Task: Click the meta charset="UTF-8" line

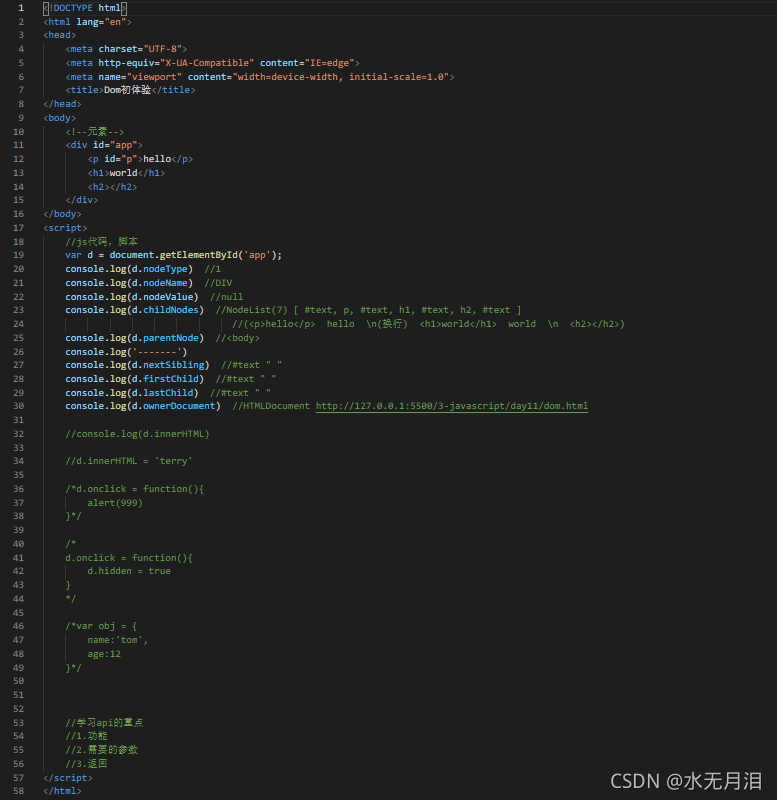Action: pyautogui.click(x=126, y=49)
